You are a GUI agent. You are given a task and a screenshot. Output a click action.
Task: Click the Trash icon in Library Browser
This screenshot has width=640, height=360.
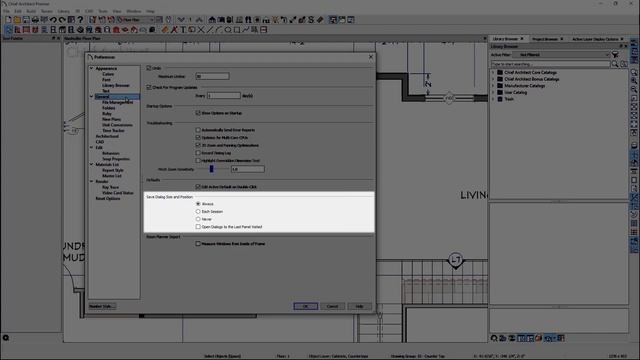pyautogui.click(x=500, y=99)
